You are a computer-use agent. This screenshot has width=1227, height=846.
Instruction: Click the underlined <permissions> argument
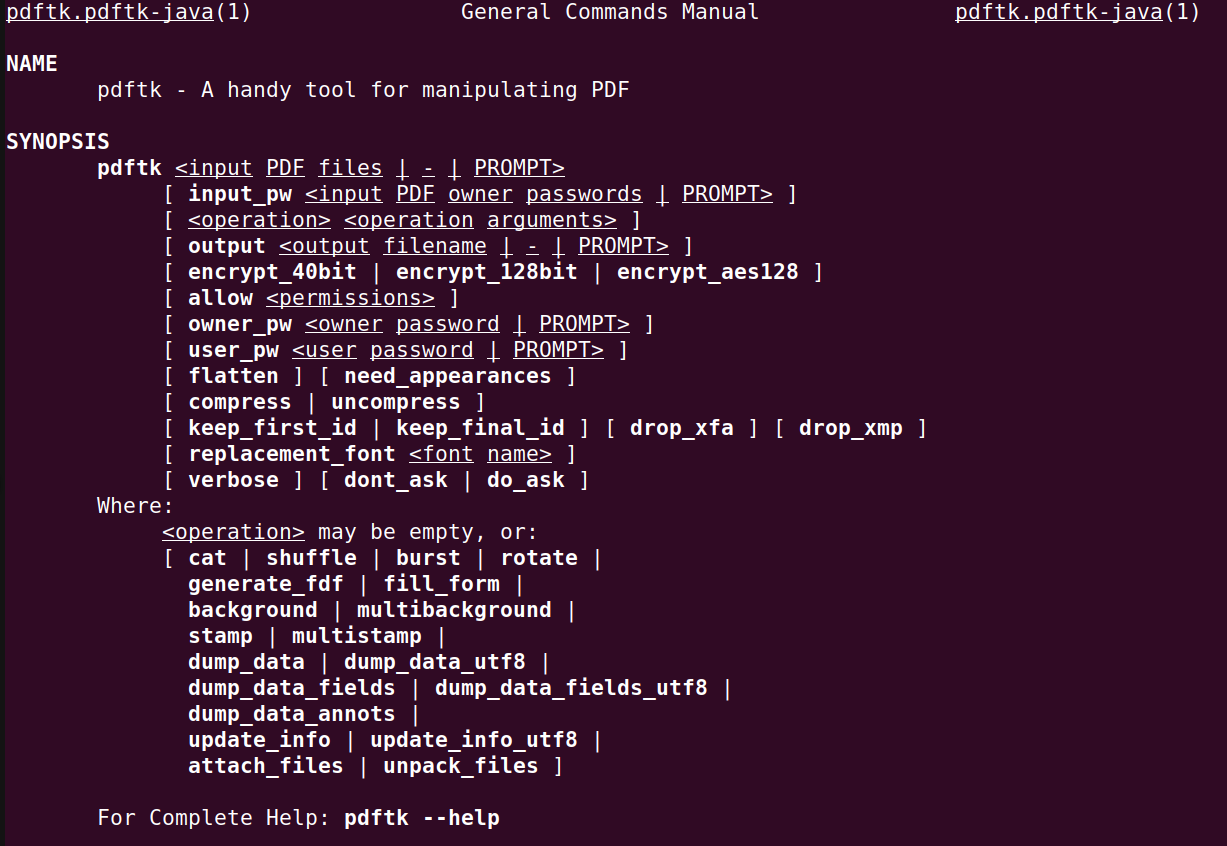350,298
